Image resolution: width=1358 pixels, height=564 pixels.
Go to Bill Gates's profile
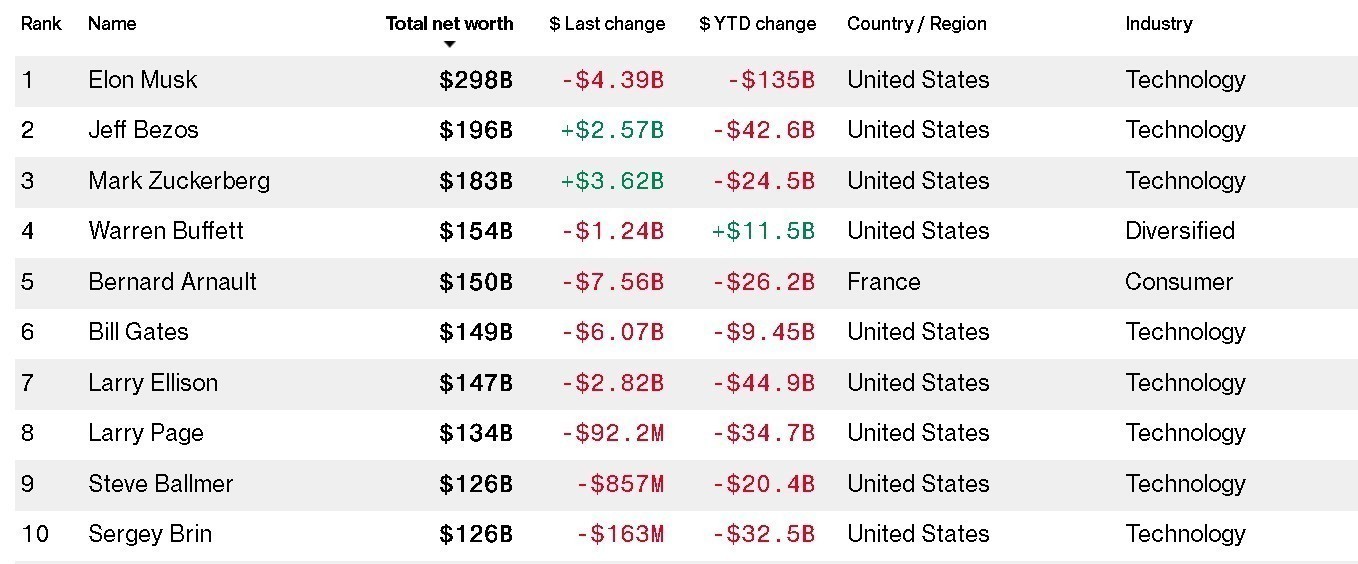coord(138,332)
